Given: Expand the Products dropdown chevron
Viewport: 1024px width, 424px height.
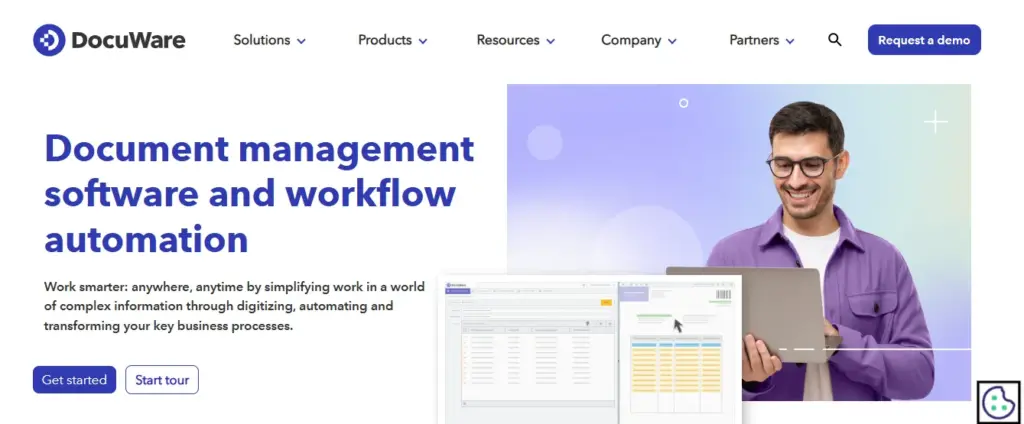Looking at the screenshot, I should (423, 41).
